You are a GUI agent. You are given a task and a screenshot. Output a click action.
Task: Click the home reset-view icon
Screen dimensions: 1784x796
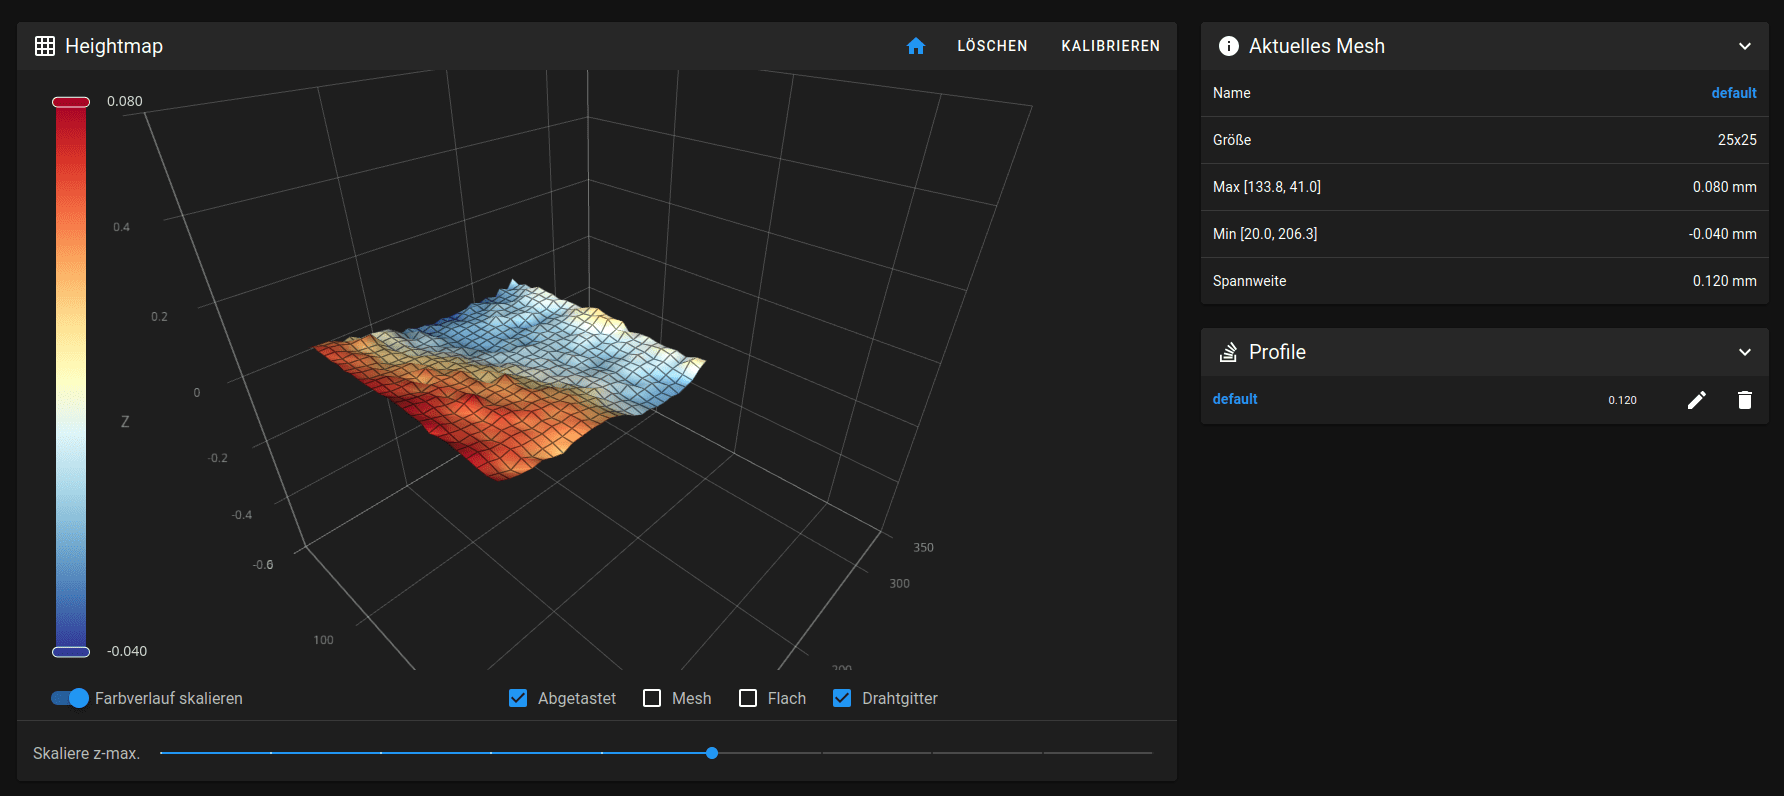[x=916, y=46]
